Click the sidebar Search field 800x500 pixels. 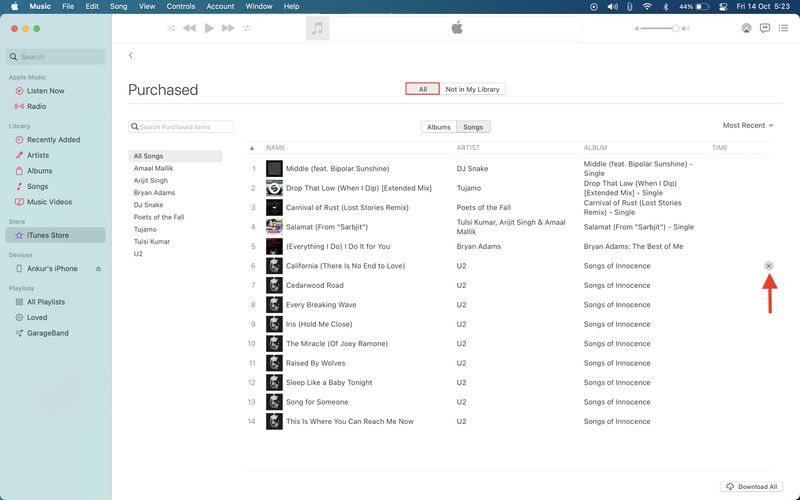[56, 57]
